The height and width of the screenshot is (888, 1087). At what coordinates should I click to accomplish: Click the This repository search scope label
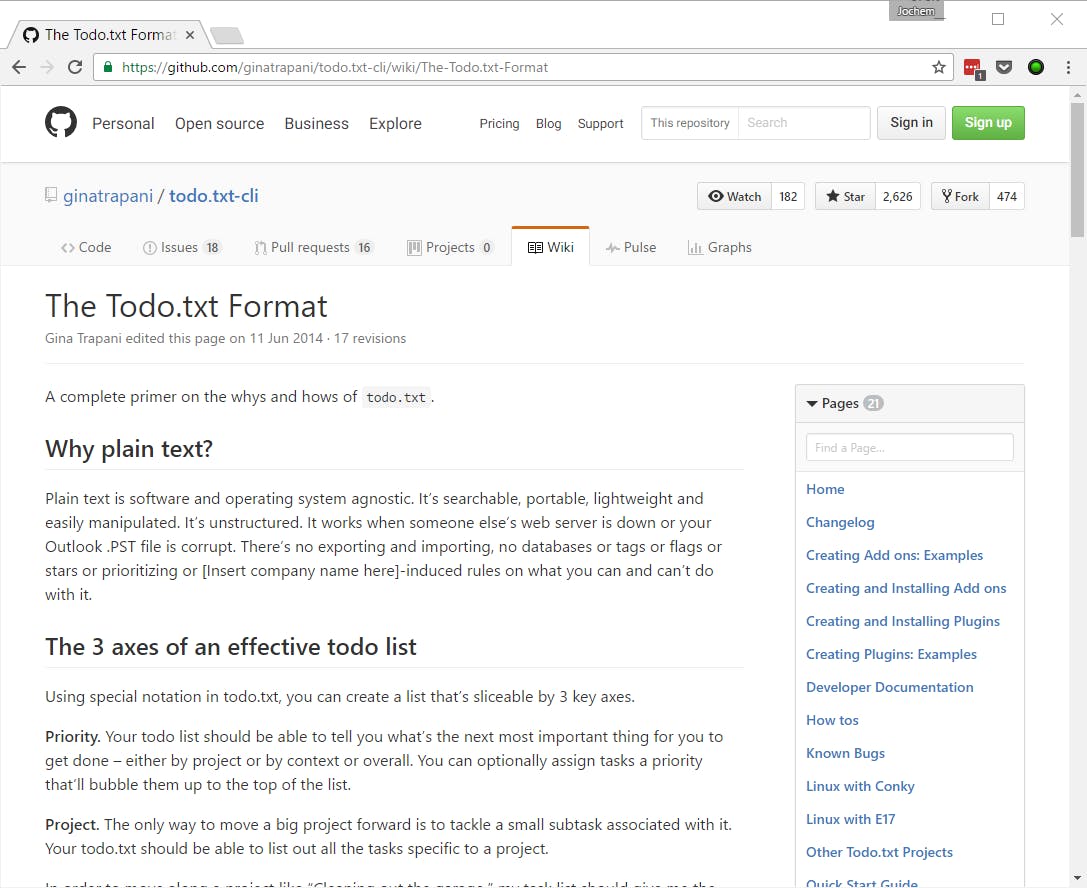coord(690,123)
